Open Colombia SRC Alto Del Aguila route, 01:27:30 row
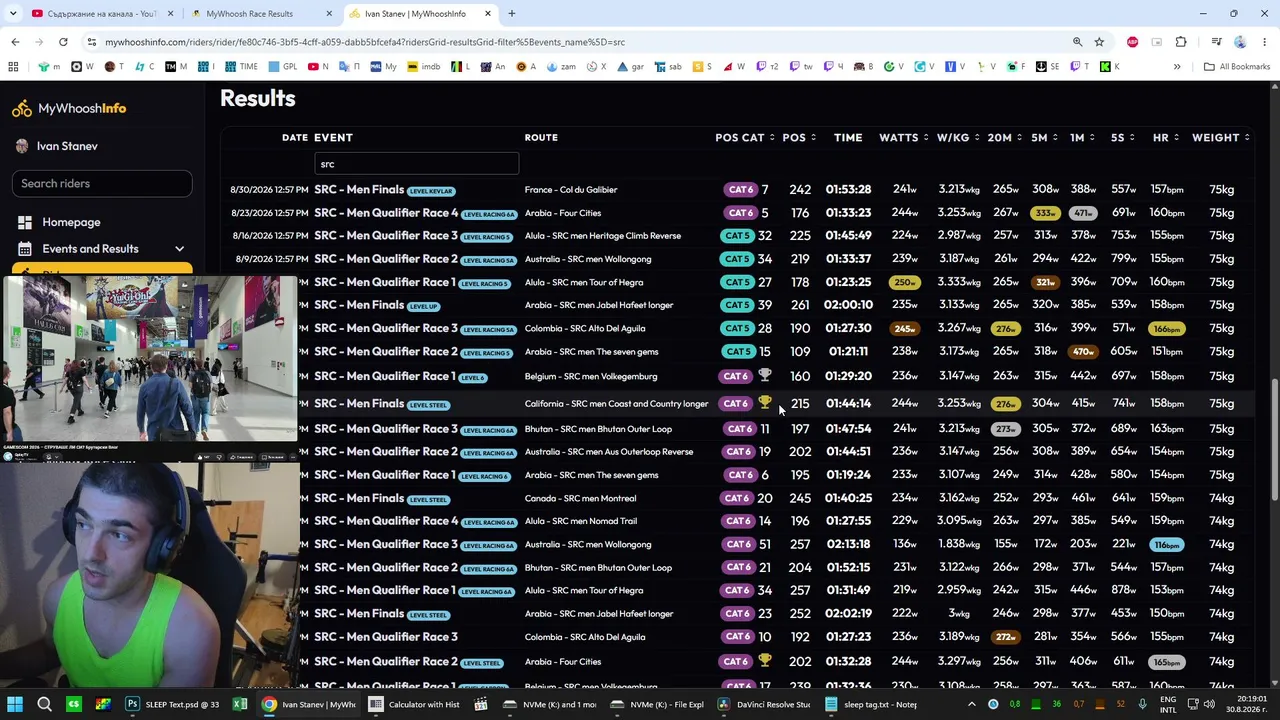Viewport: 1280px width, 720px height. point(585,328)
